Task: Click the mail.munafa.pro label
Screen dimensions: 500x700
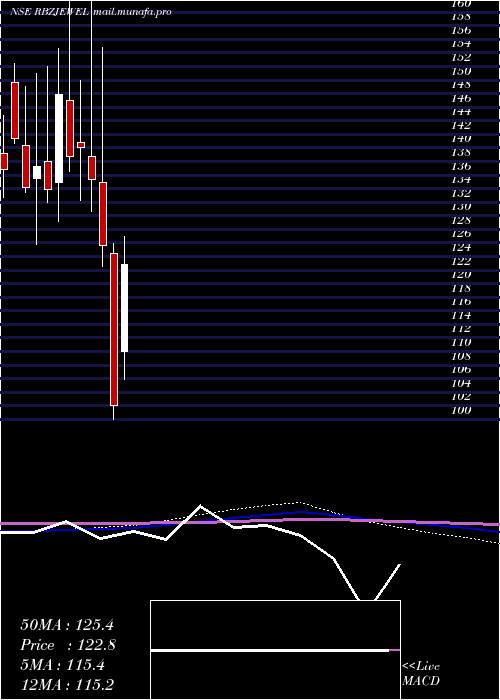Action: coord(133,12)
